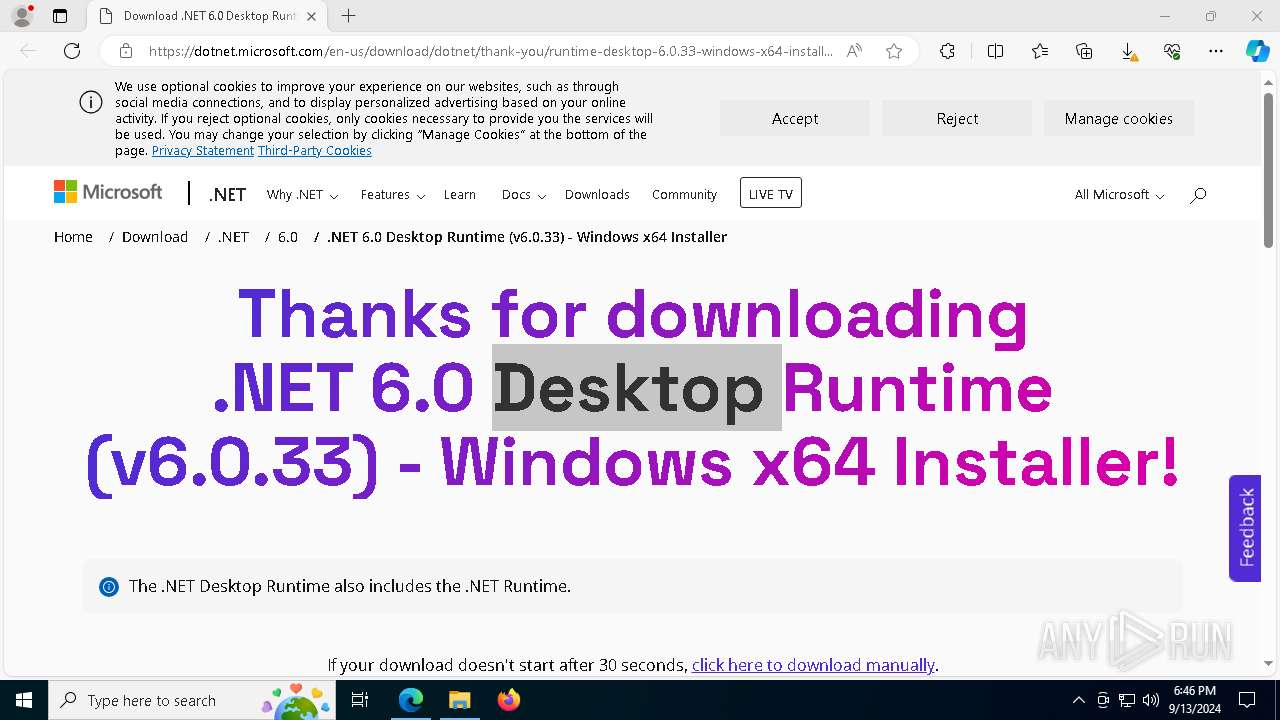
Task: Accept optional cookies
Action: tap(795, 118)
